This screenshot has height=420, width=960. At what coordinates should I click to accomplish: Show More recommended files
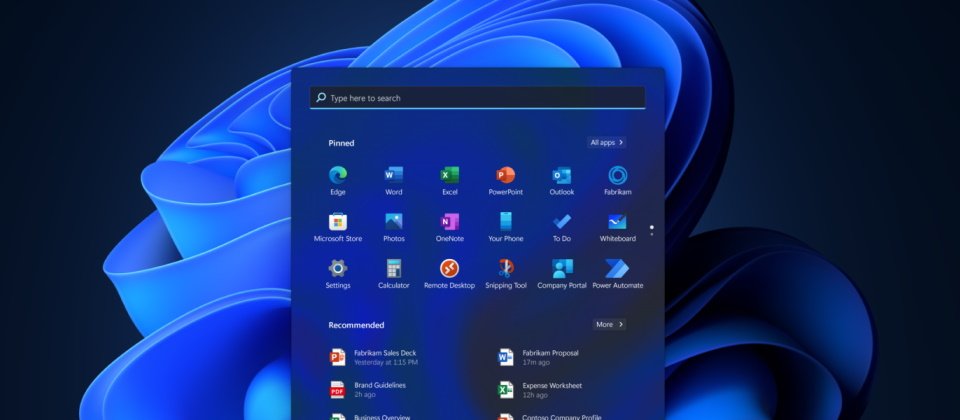pos(609,324)
